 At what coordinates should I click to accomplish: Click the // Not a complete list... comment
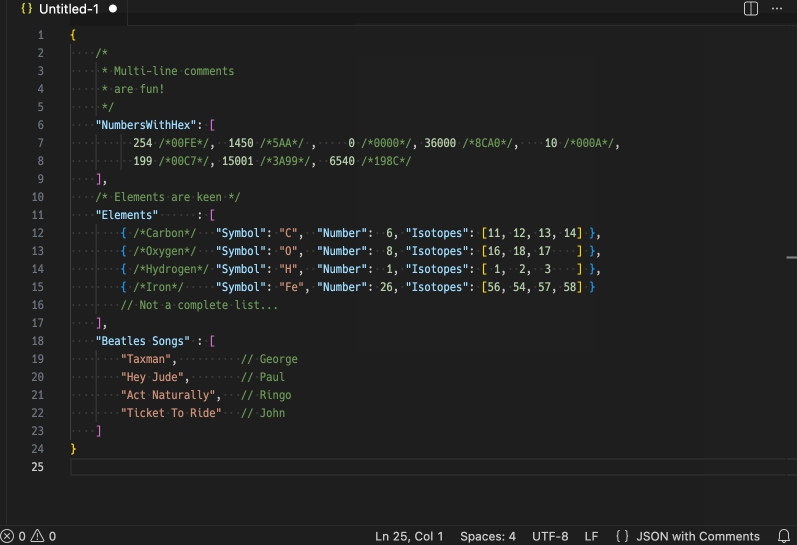(199, 305)
